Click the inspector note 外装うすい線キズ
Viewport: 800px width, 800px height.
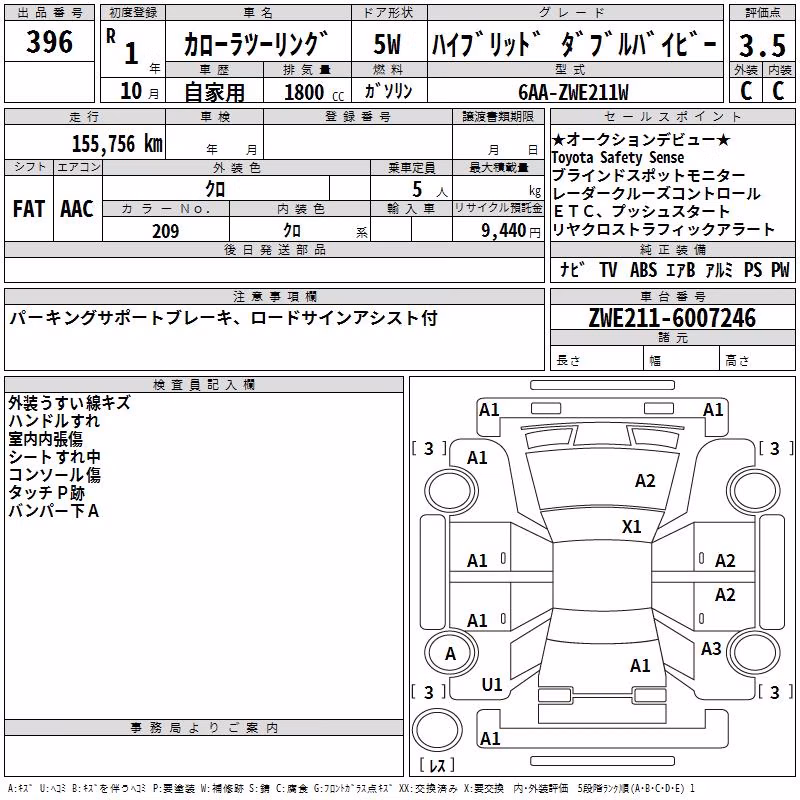pos(69,403)
